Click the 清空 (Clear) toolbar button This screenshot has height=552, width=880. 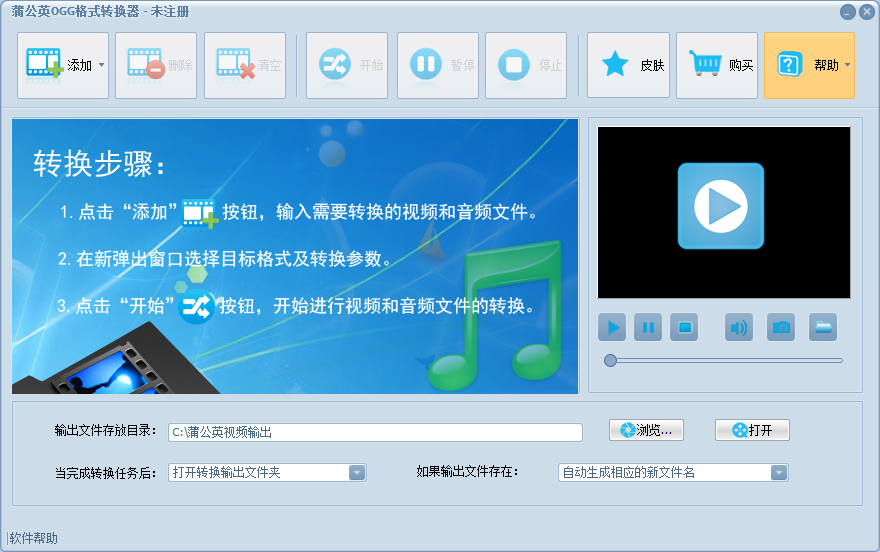click(x=244, y=65)
